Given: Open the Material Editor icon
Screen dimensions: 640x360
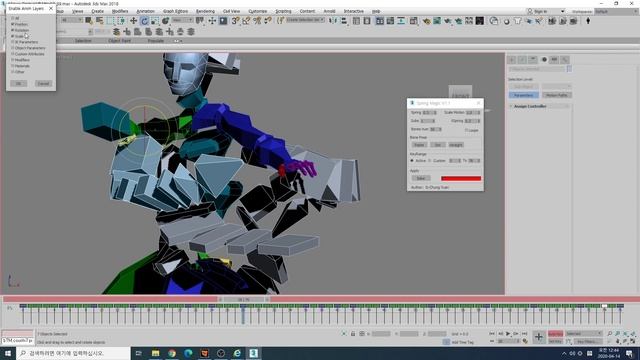Looking at the screenshot, I should (413, 21).
